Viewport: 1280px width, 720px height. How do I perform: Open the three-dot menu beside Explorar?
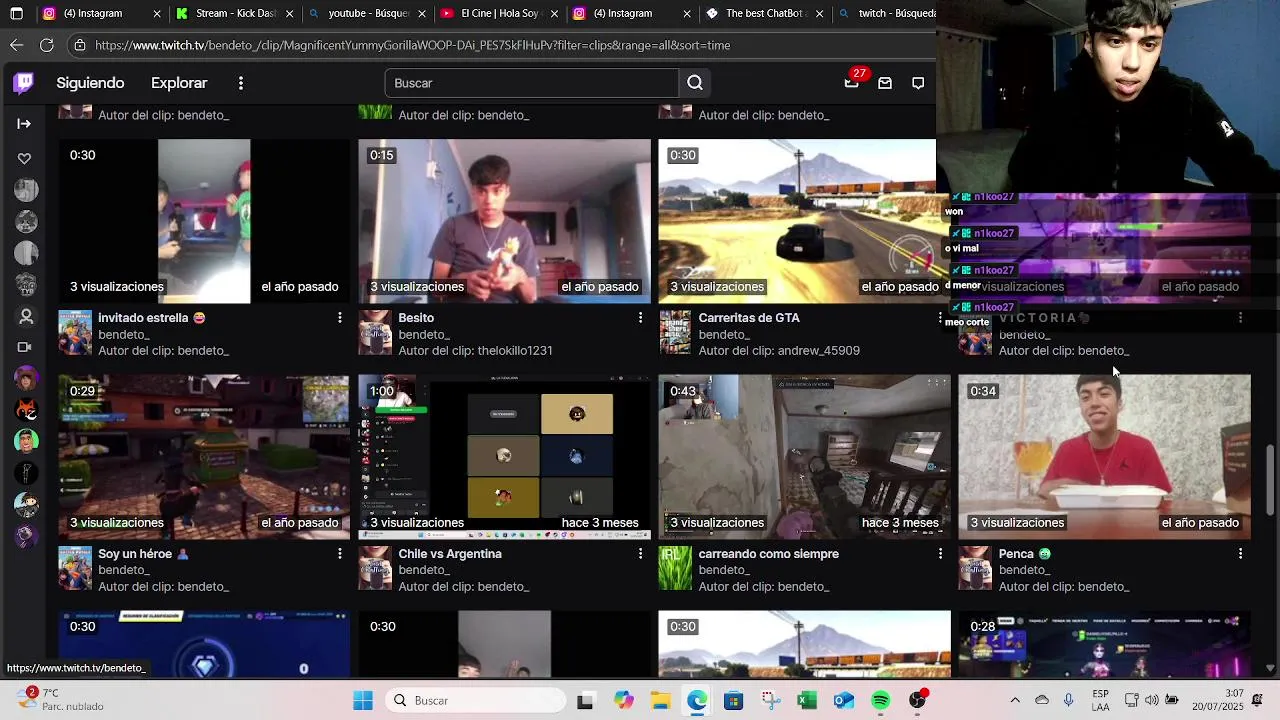241,83
